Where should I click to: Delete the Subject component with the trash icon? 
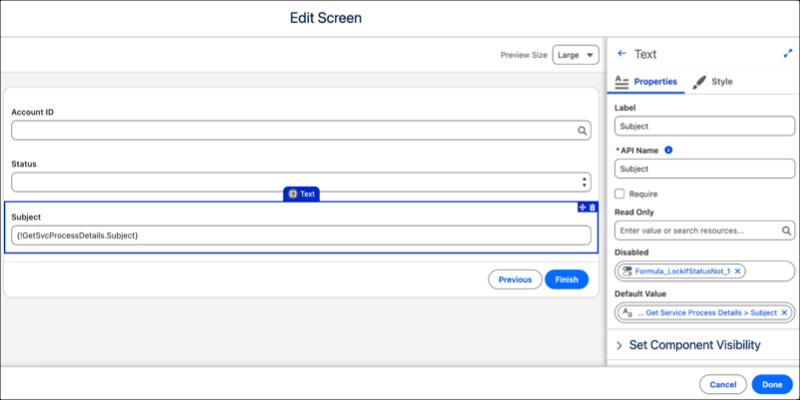[592, 207]
